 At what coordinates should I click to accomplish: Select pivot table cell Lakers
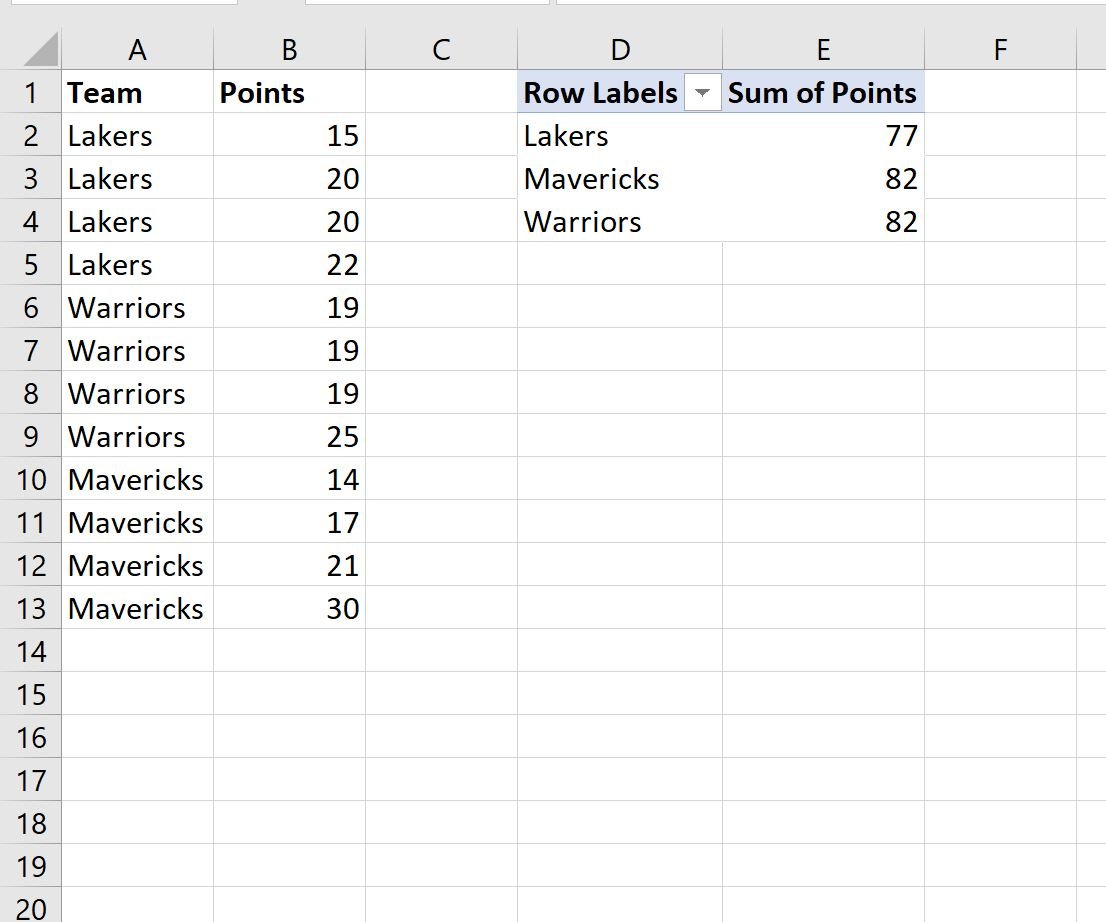[620, 135]
